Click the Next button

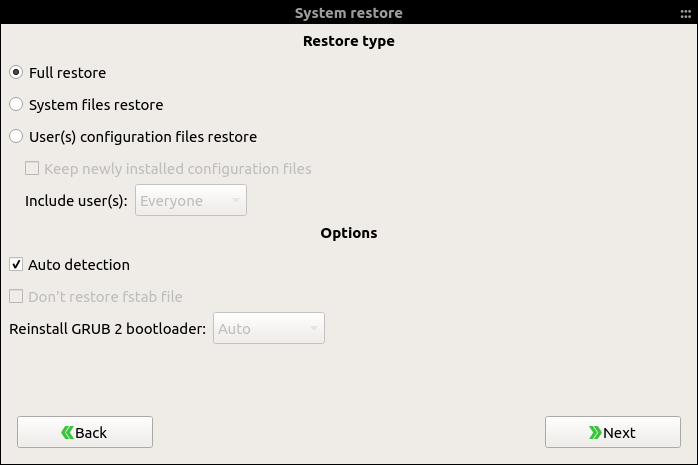pos(613,432)
